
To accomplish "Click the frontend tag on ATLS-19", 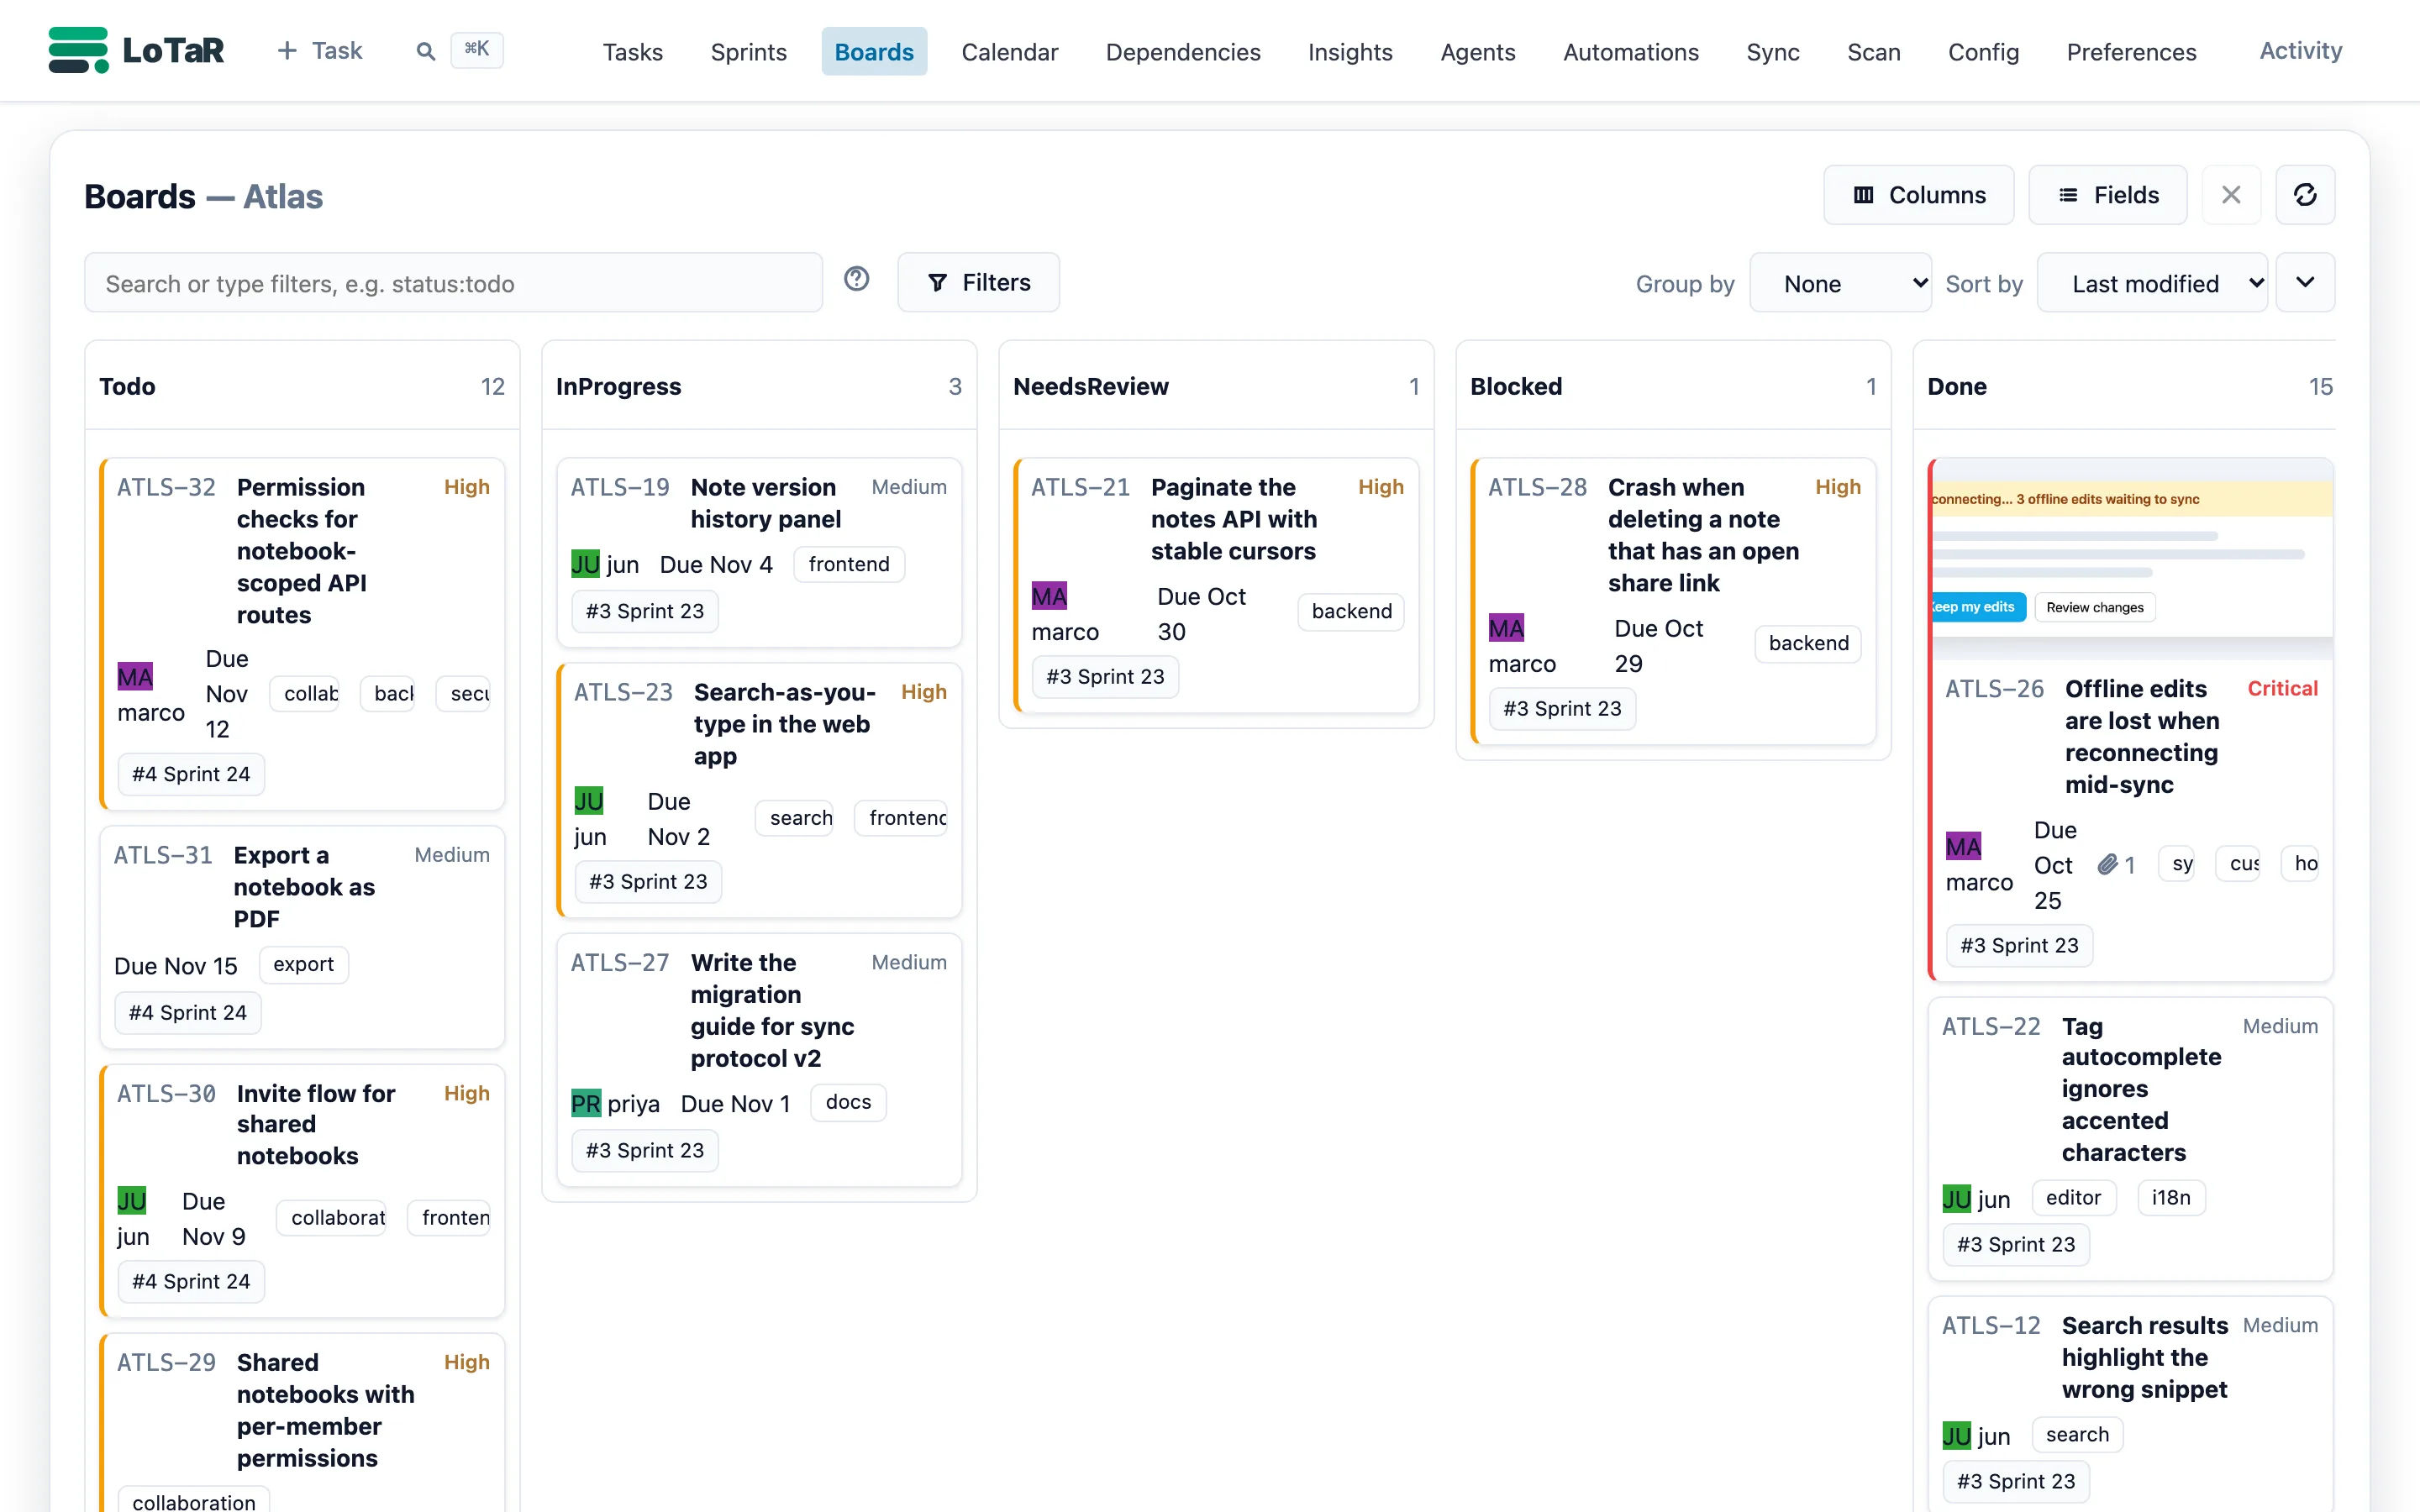I will coord(848,564).
